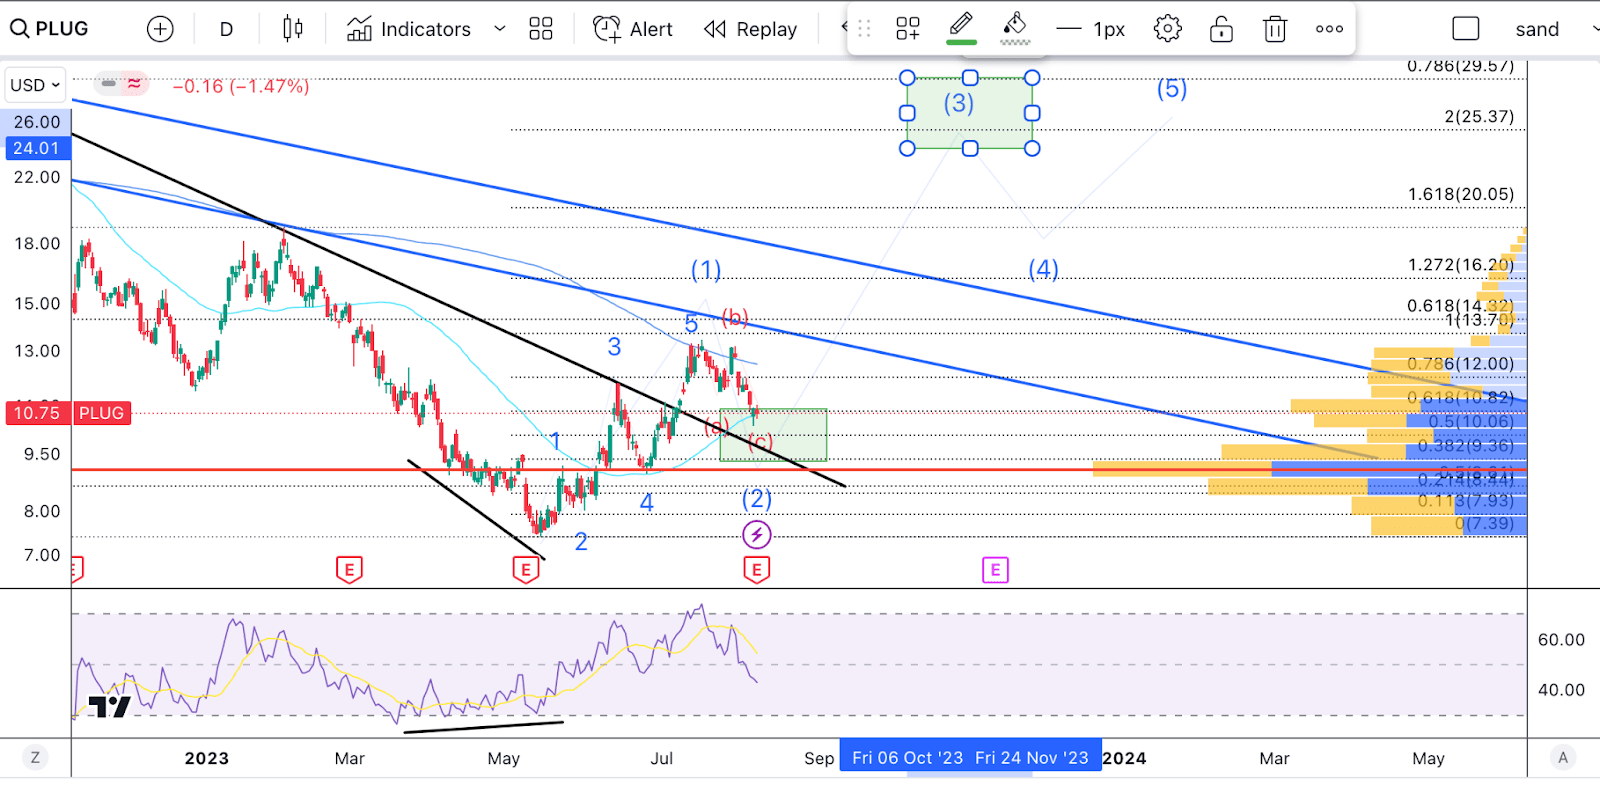Click the layout setup square icon
This screenshot has height=787, width=1600.
(1466, 29)
